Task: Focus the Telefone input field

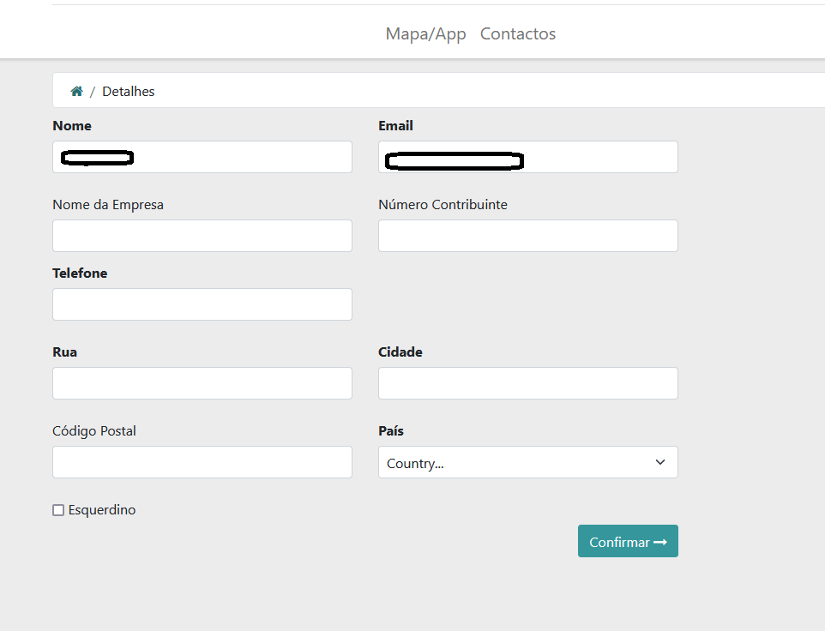Action: [202, 305]
